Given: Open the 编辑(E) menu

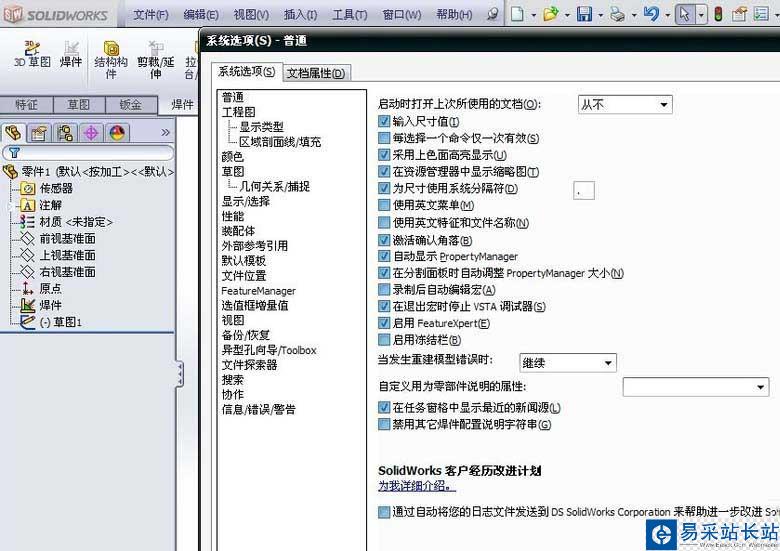Looking at the screenshot, I should [x=201, y=15].
